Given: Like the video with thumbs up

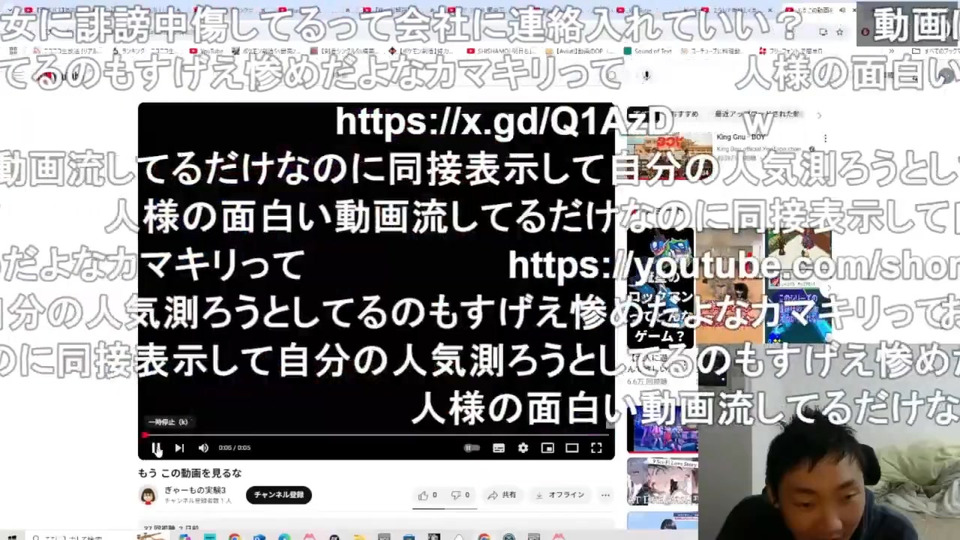Looking at the screenshot, I should point(427,495).
